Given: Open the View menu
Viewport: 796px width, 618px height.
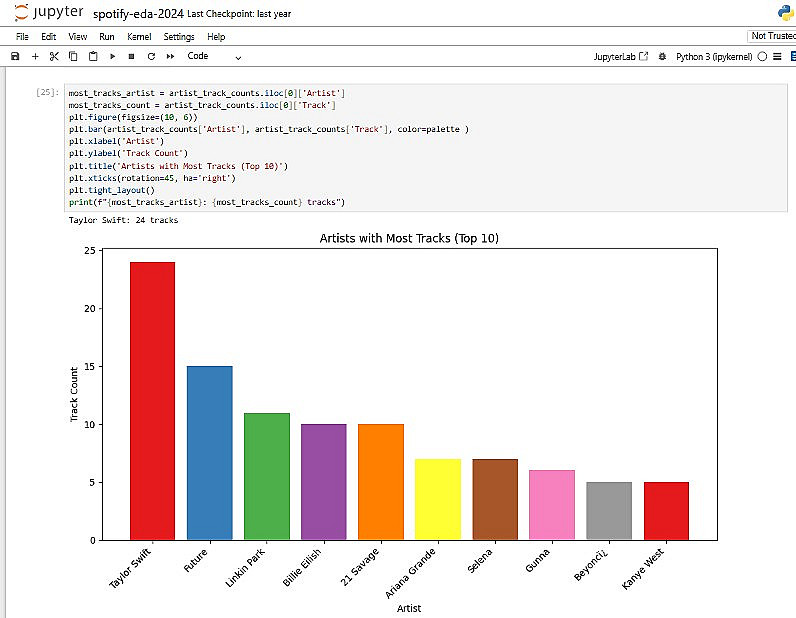Looking at the screenshot, I should (77, 37).
